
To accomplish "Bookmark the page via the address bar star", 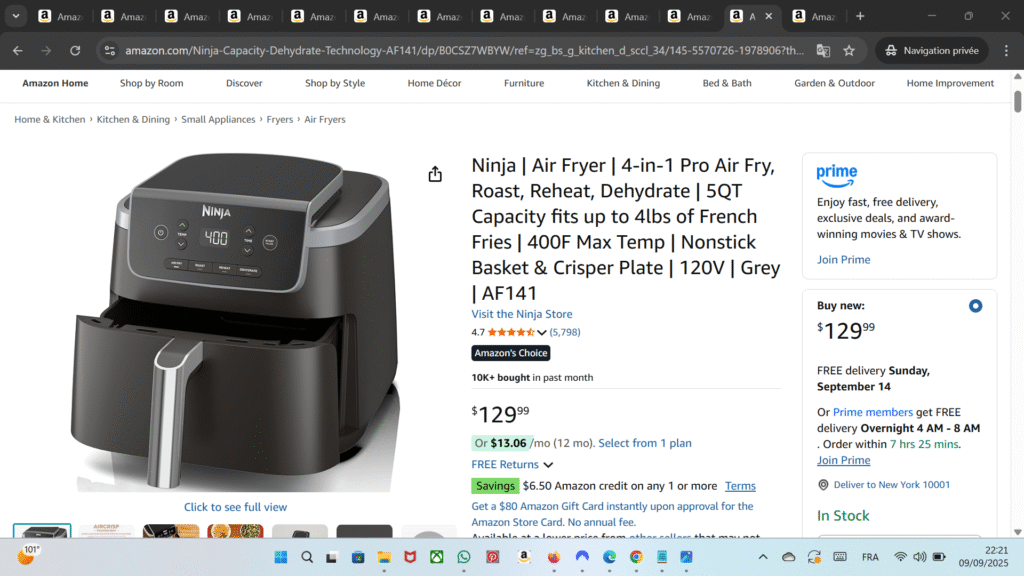I will coord(848,50).
